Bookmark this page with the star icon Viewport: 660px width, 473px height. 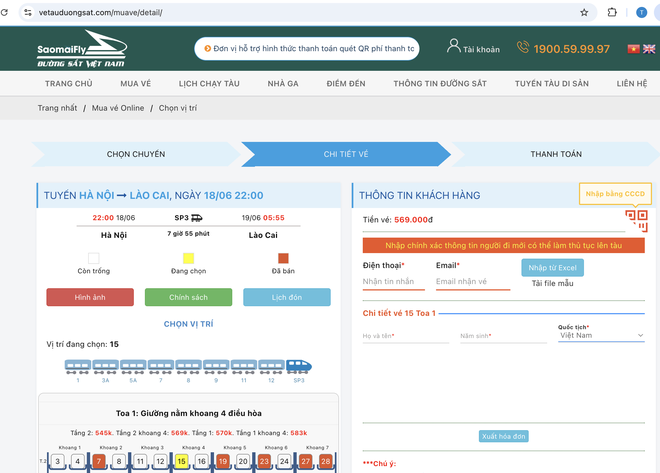584,13
